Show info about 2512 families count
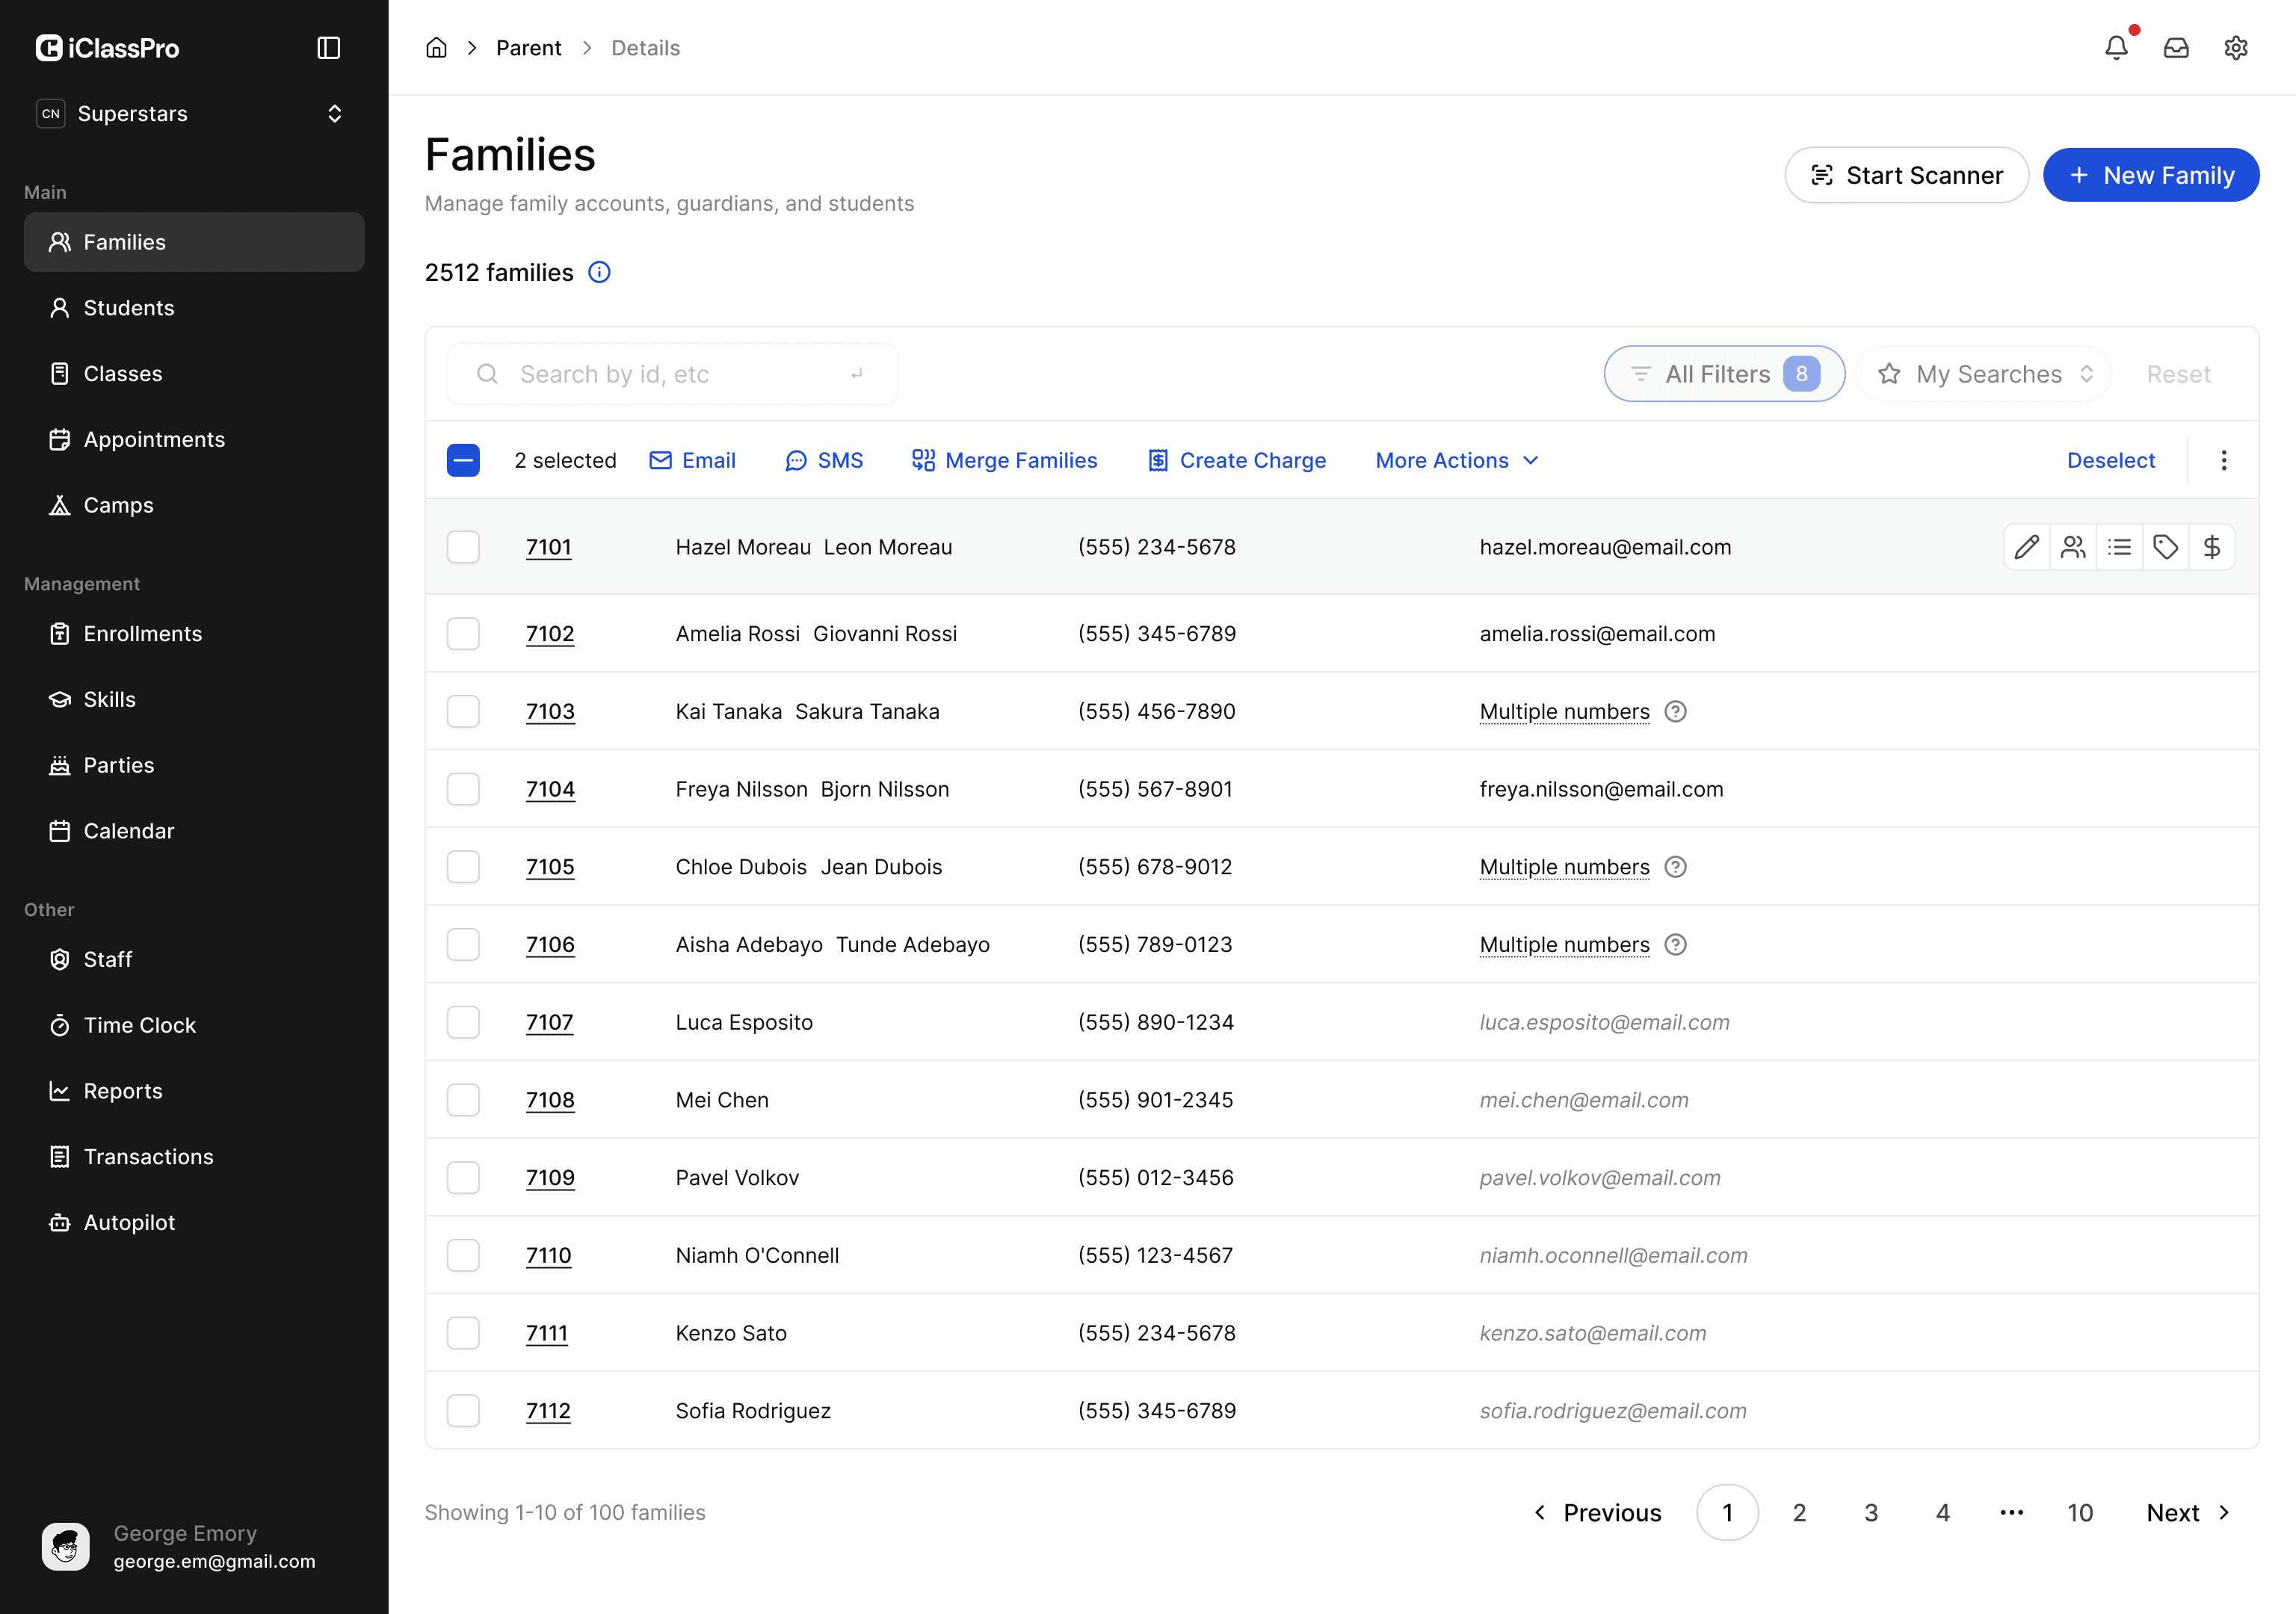The width and height of the screenshot is (2296, 1614). [x=599, y=273]
